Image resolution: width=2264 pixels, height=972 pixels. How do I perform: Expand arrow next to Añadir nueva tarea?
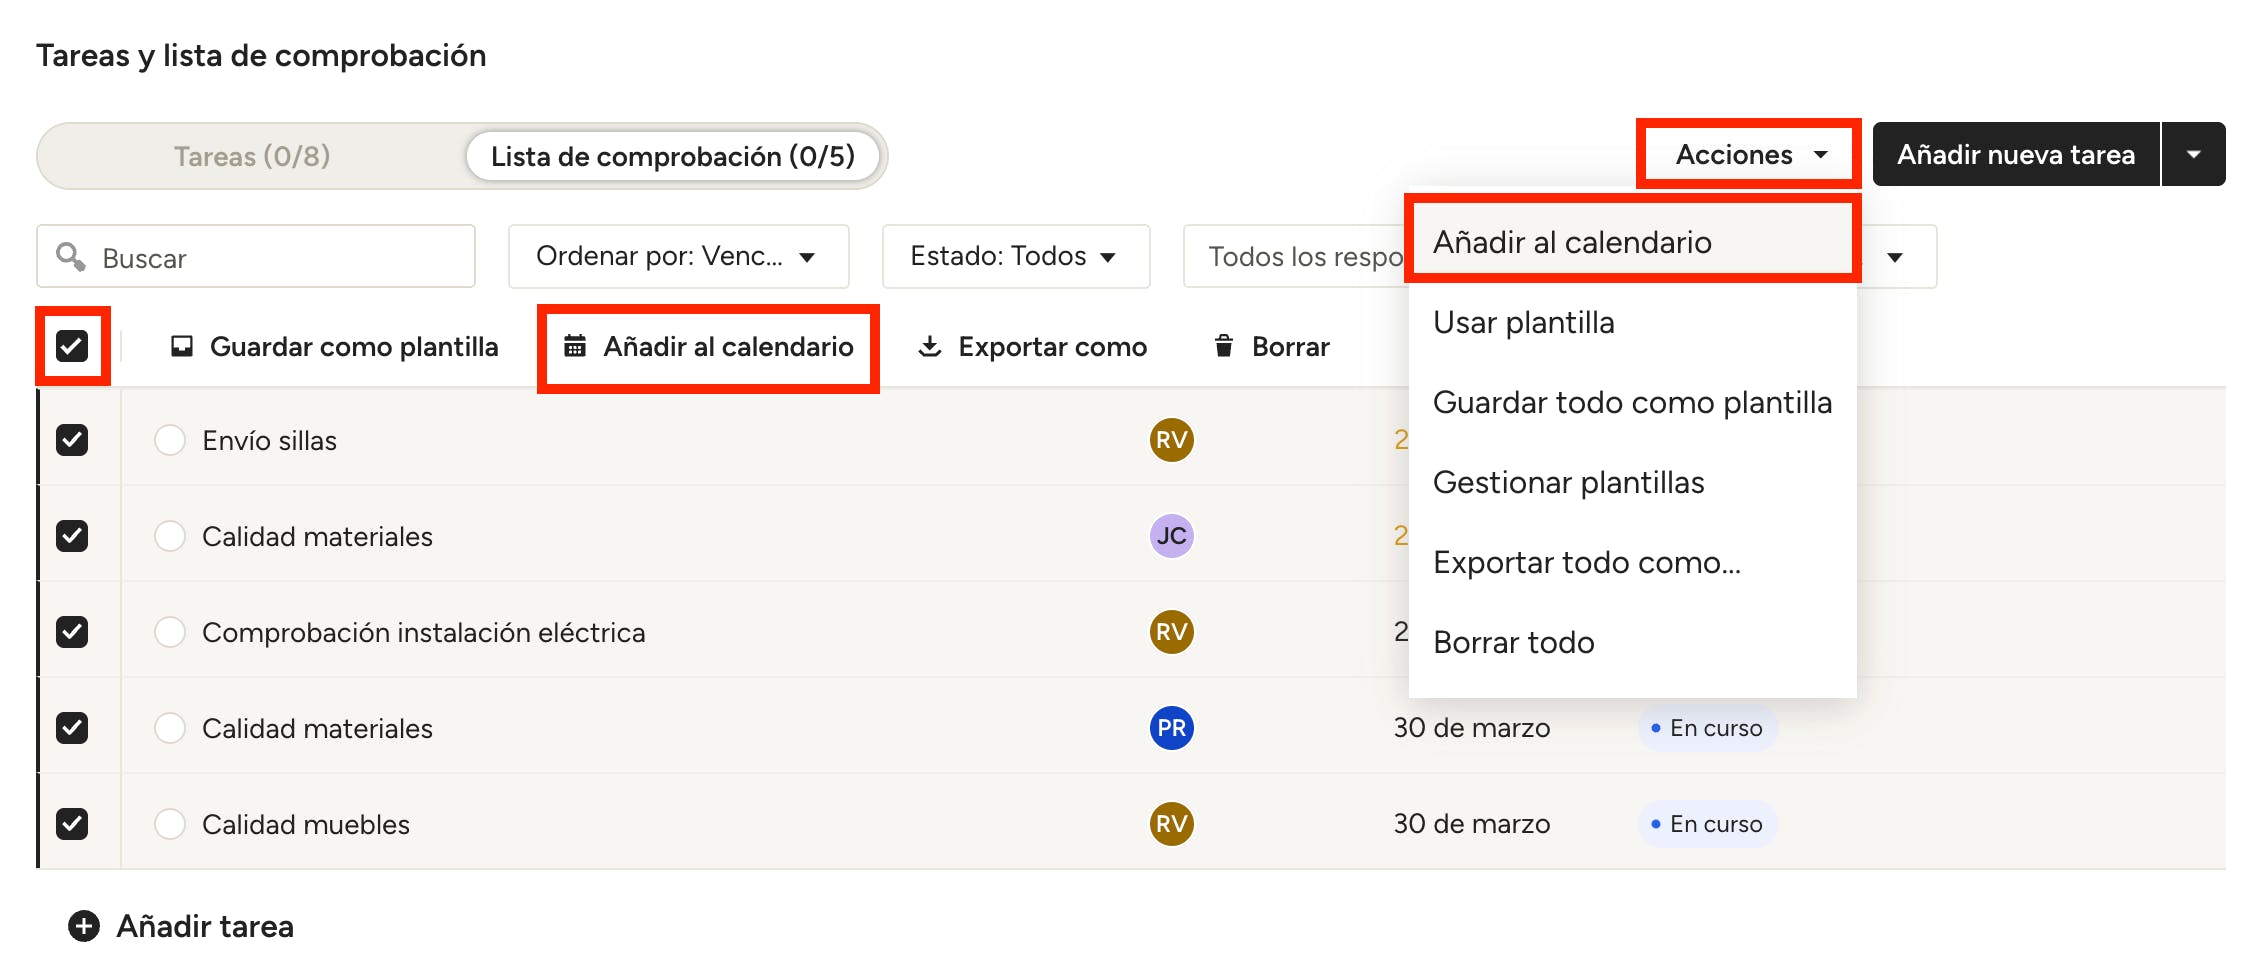point(2194,154)
